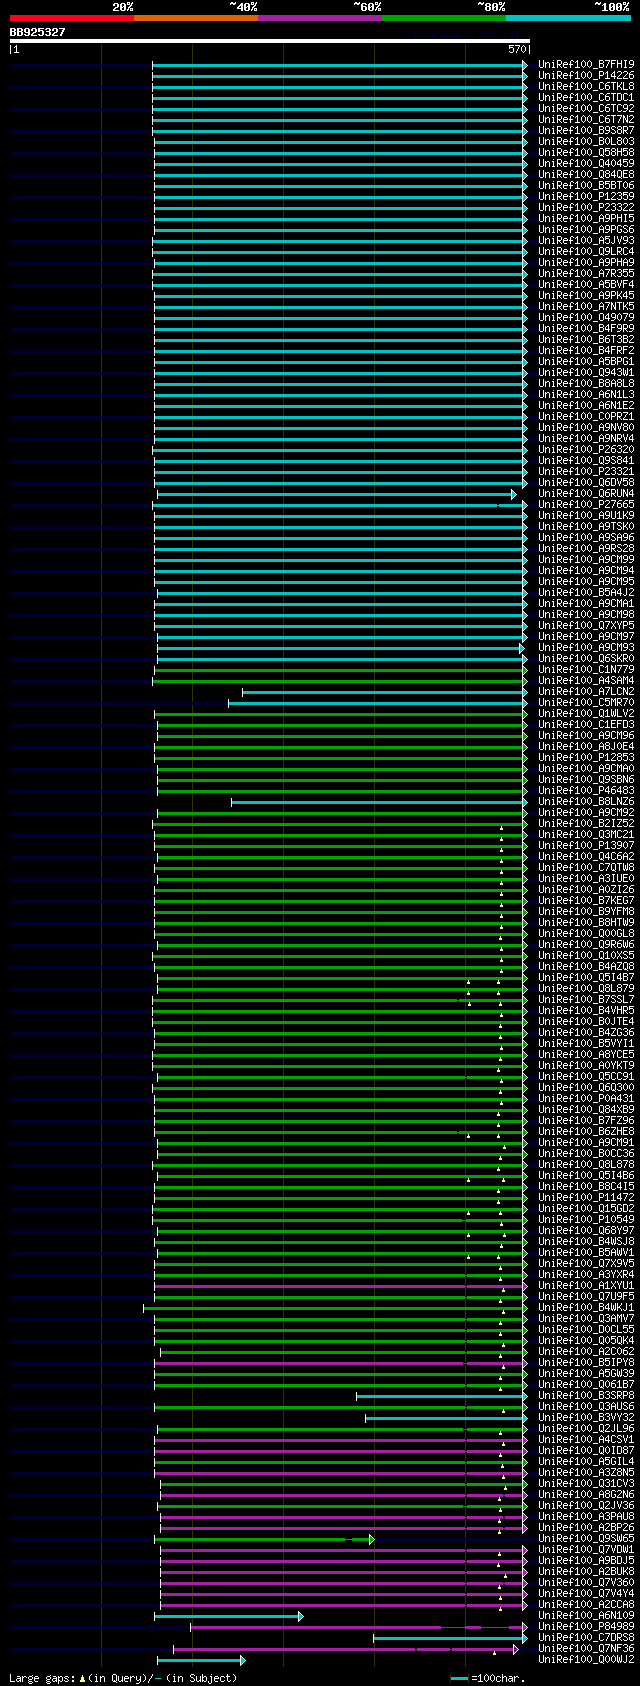Click the white query sequence ruler bar
The width and height of the screenshot is (640, 1686).
[x=269, y=41]
